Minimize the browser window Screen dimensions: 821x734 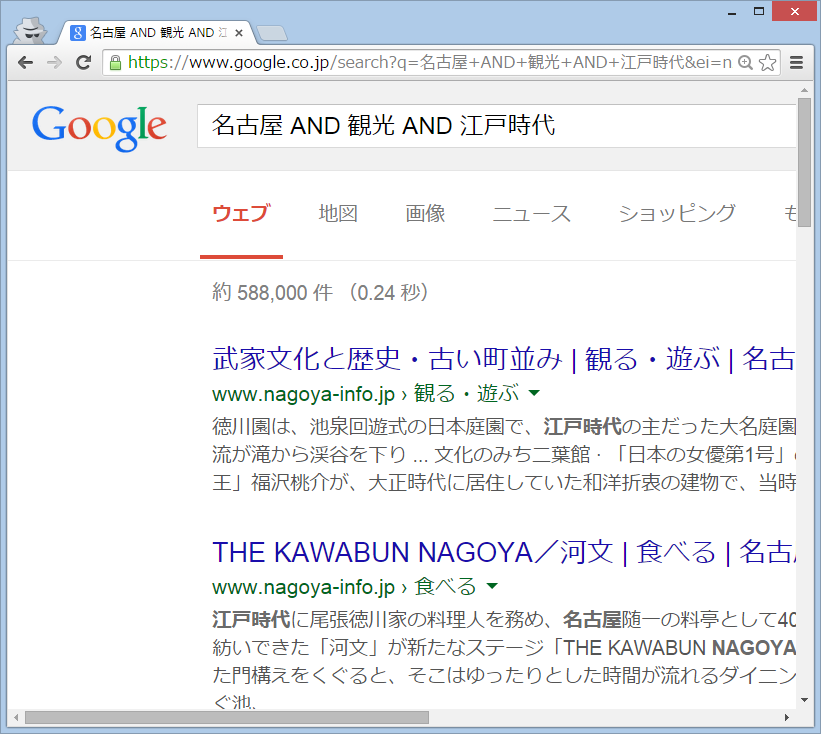(732, 12)
